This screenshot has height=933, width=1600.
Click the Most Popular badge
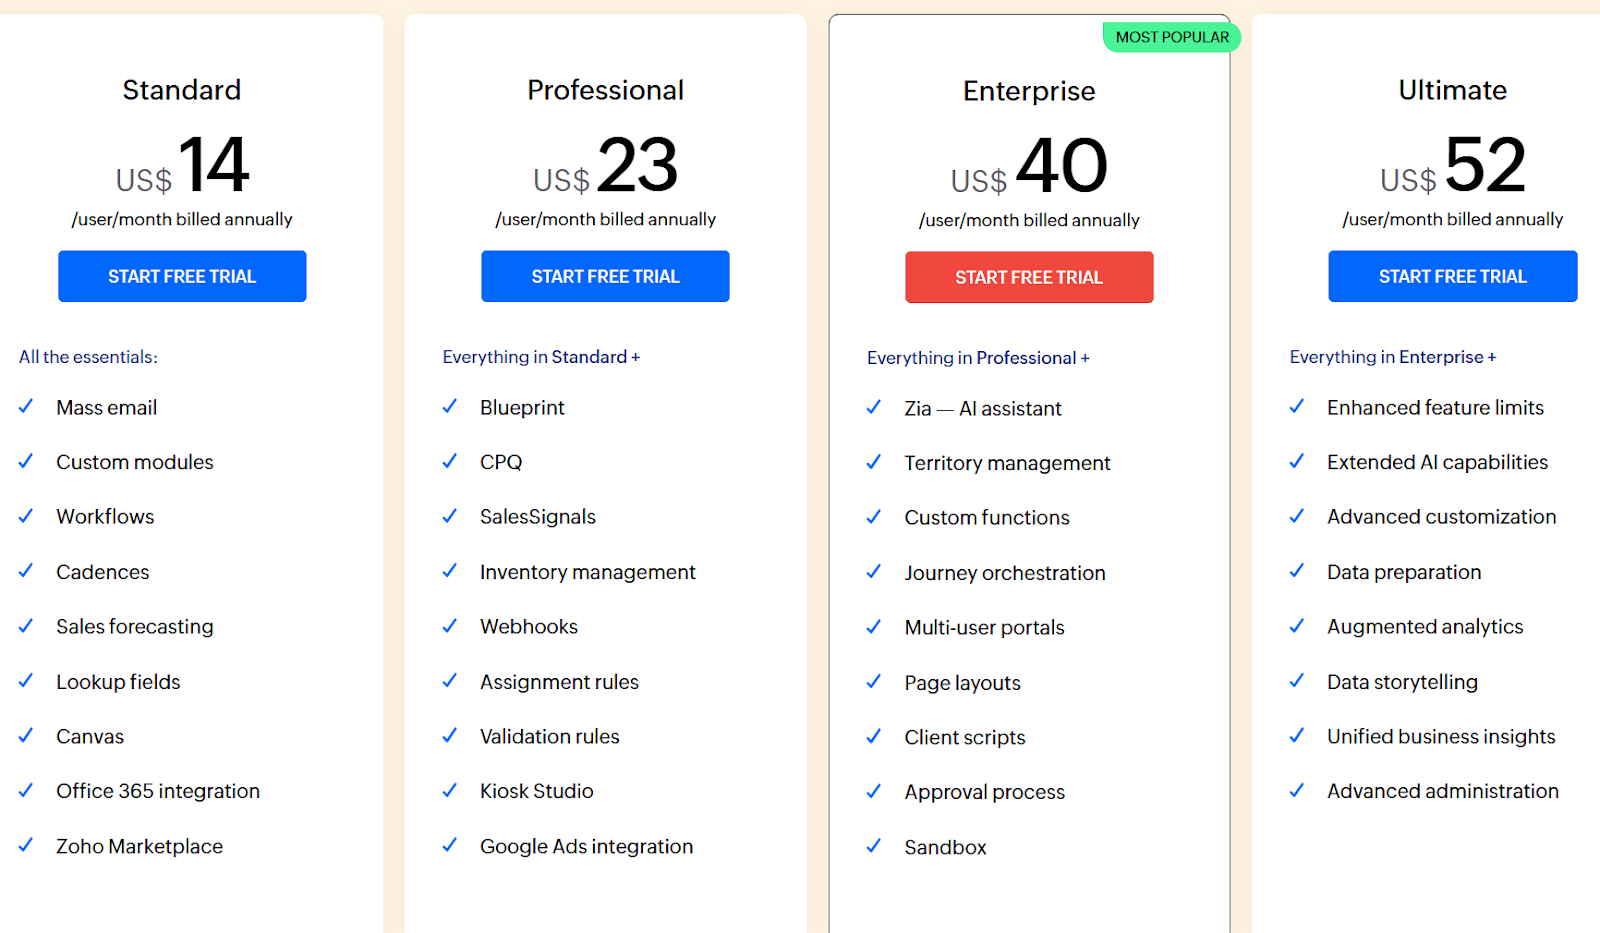coord(1172,37)
